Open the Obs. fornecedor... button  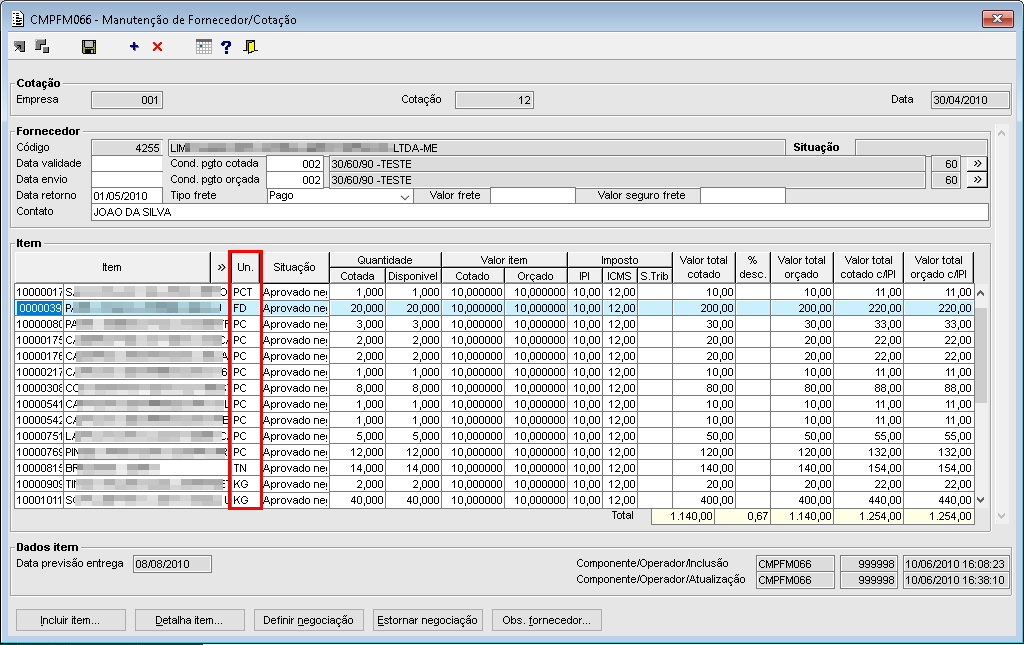(x=545, y=620)
